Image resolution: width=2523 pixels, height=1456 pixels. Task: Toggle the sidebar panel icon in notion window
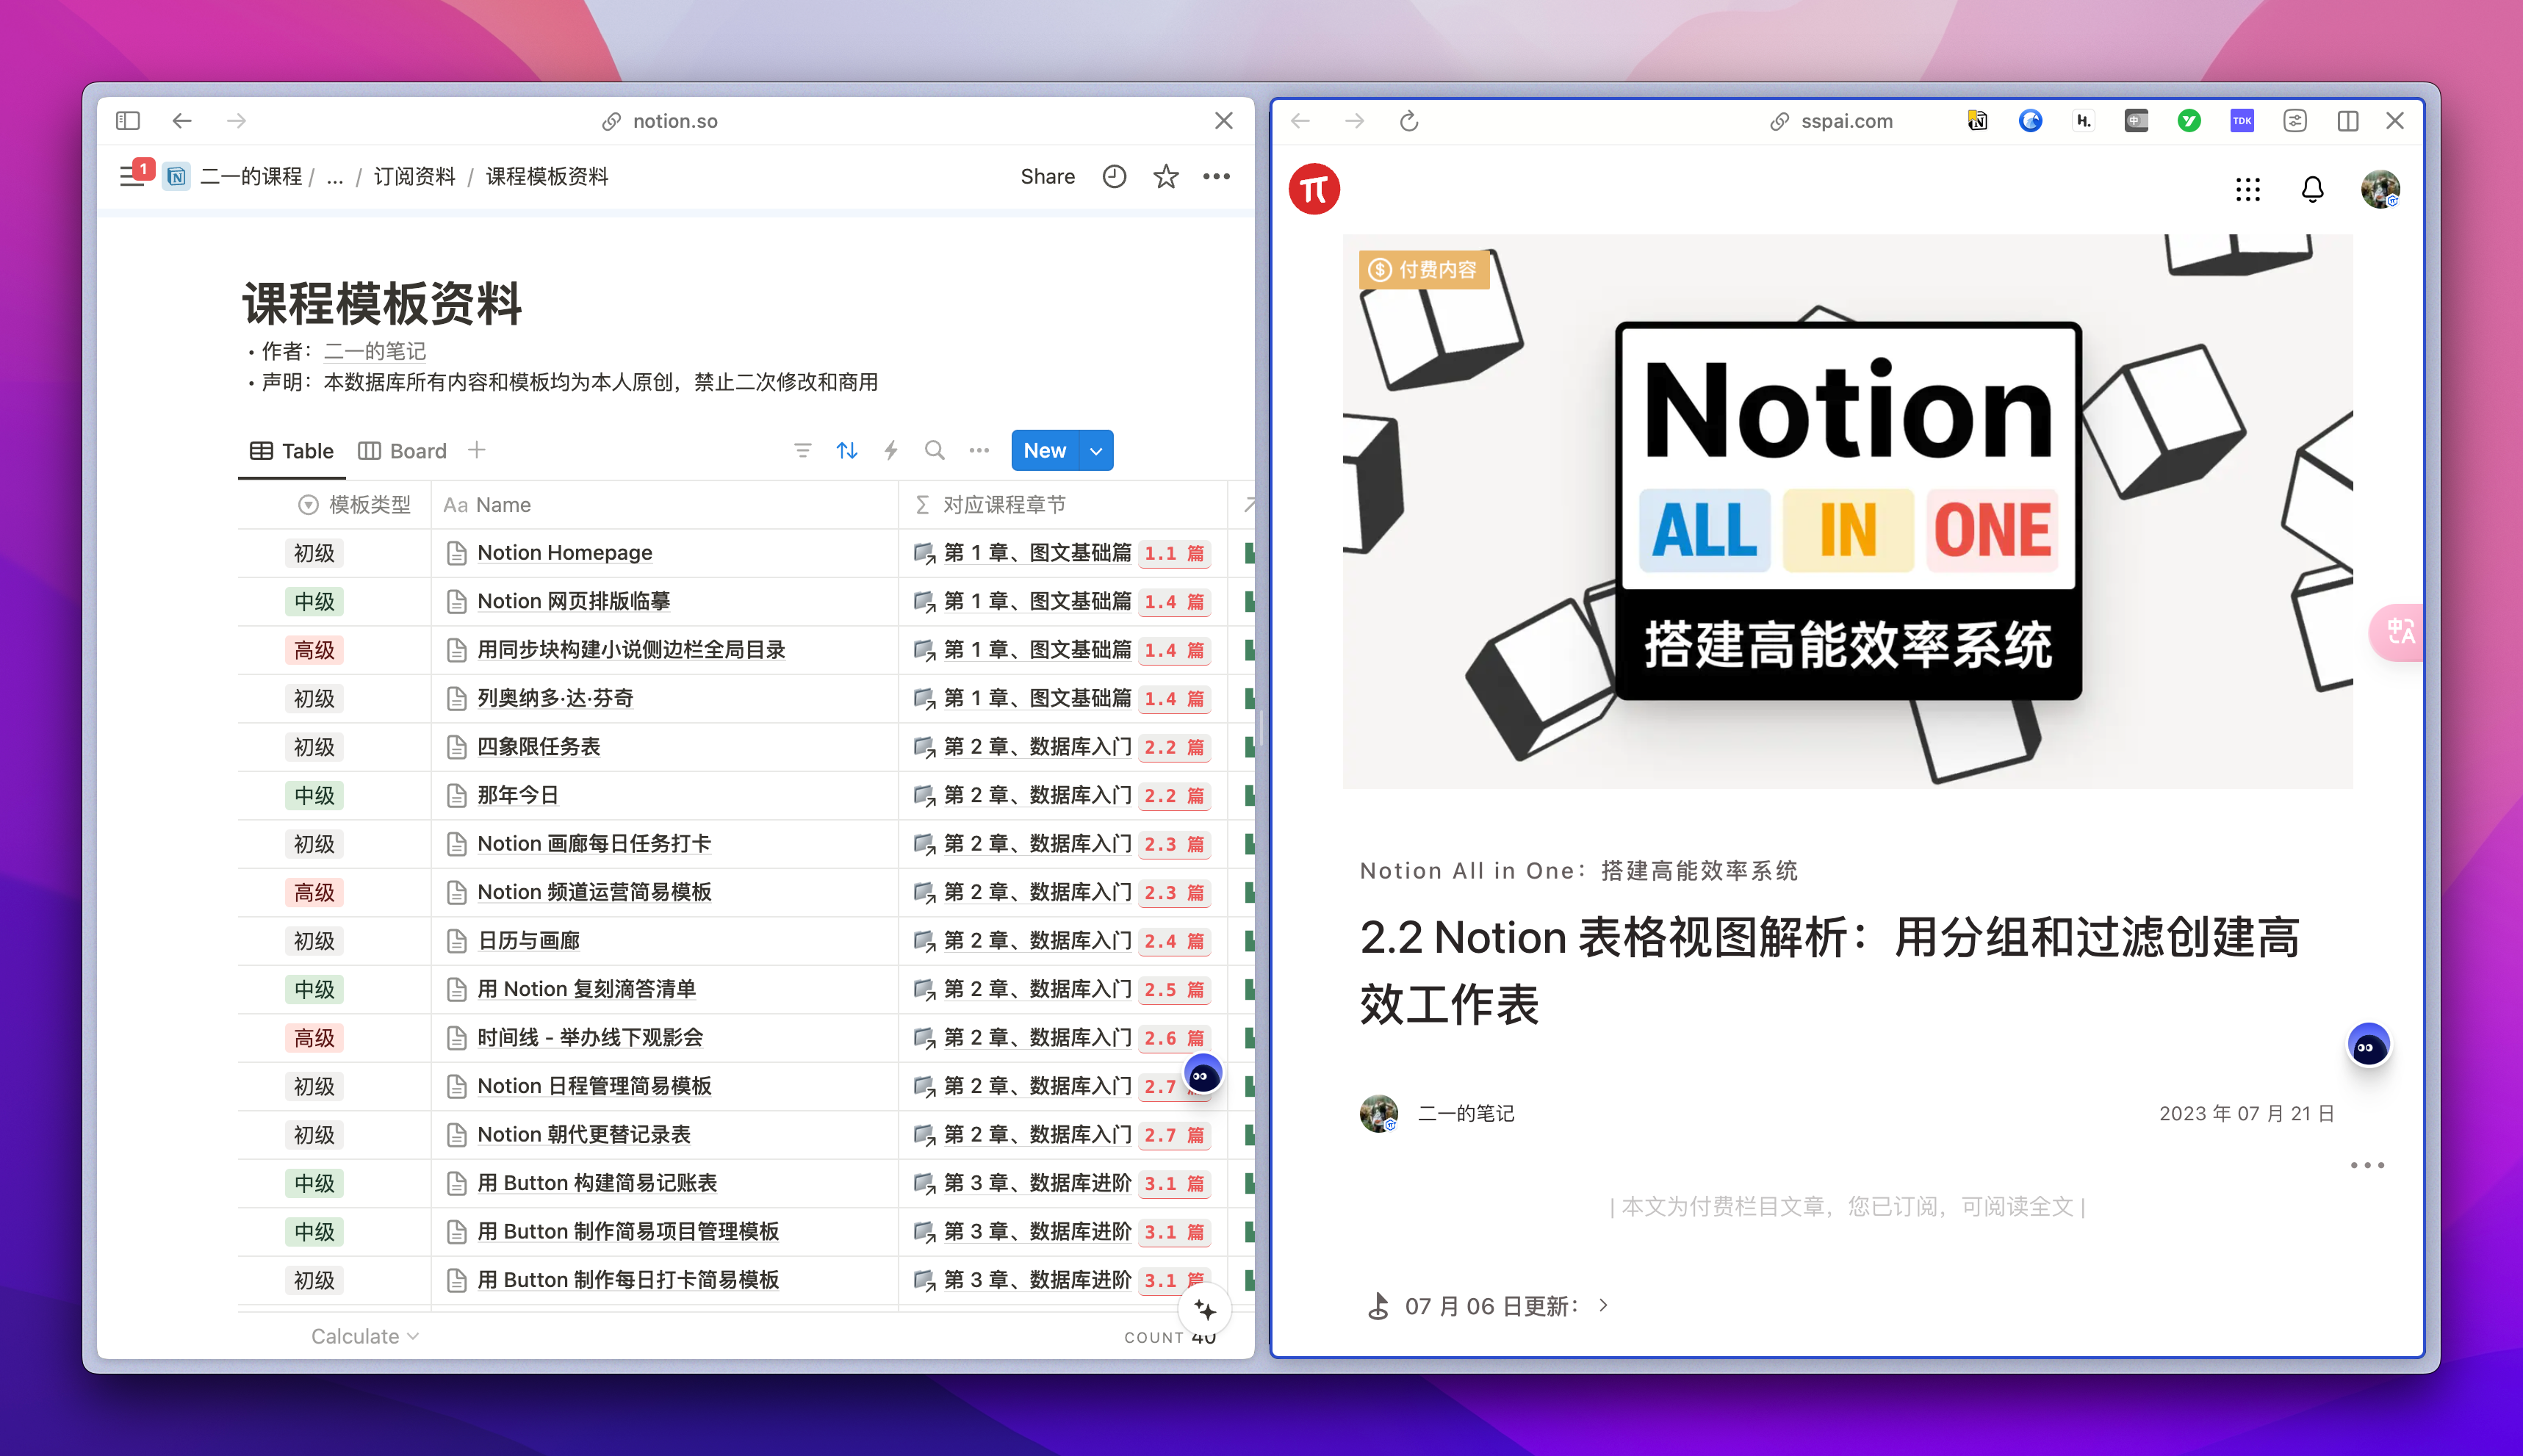coord(128,121)
